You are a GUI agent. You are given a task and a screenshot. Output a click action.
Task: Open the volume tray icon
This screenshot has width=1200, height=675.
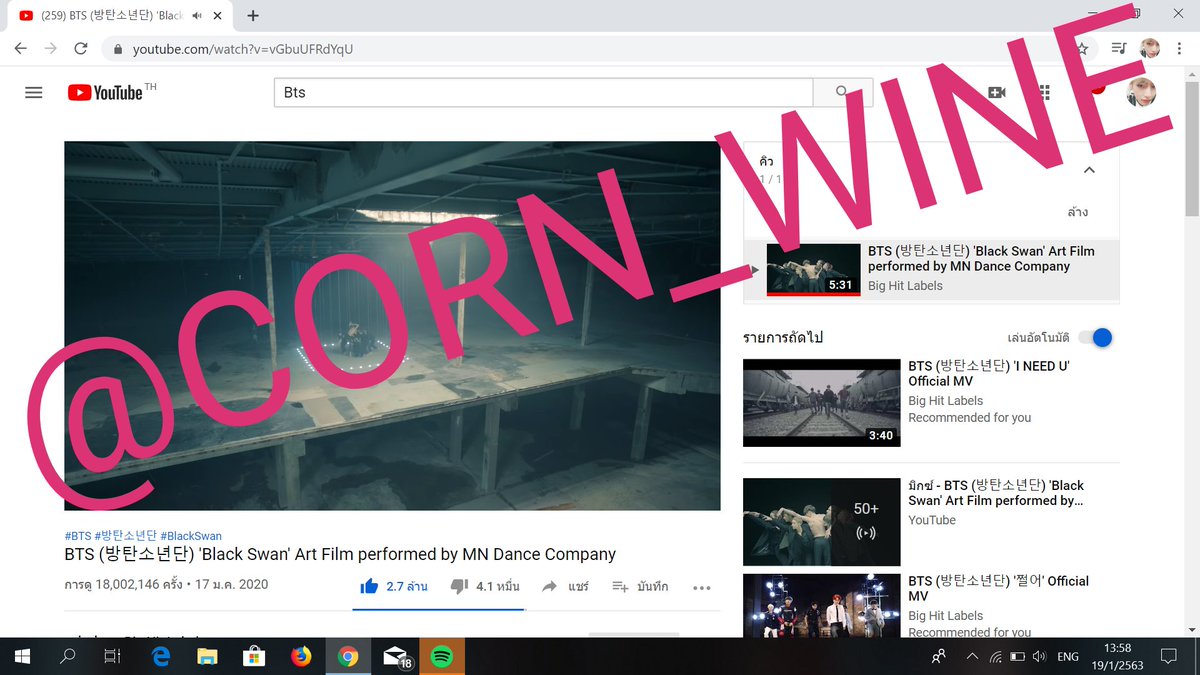(x=1040, y=656)
